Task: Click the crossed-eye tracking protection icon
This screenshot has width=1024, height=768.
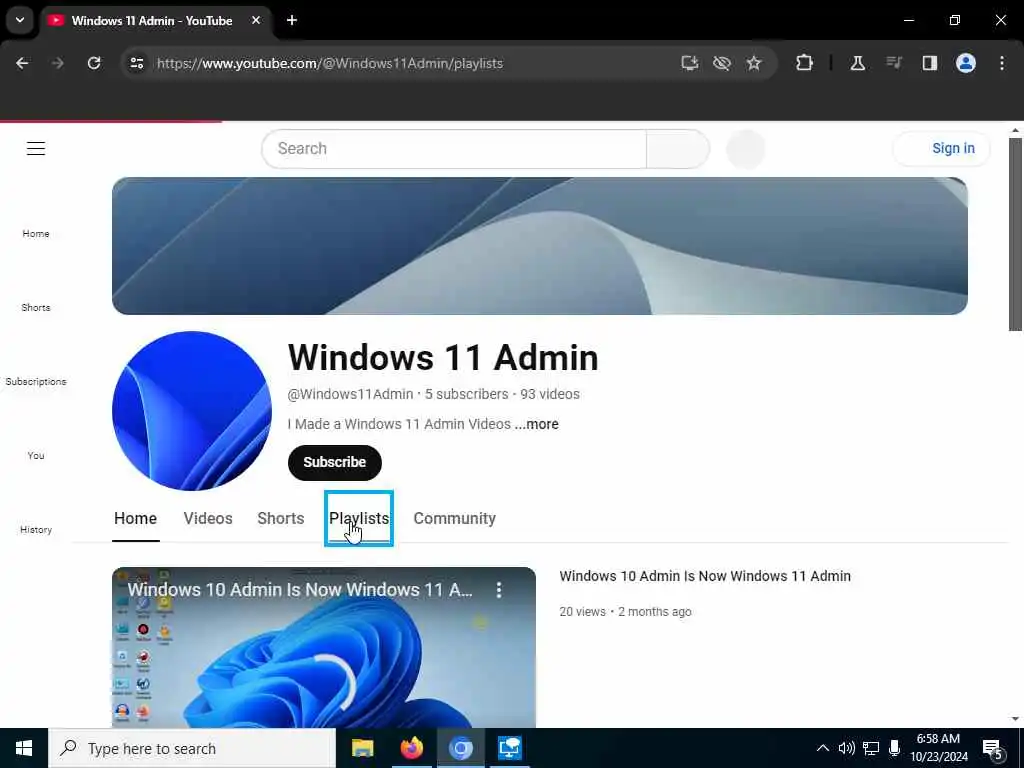Action: pos(722,63)
